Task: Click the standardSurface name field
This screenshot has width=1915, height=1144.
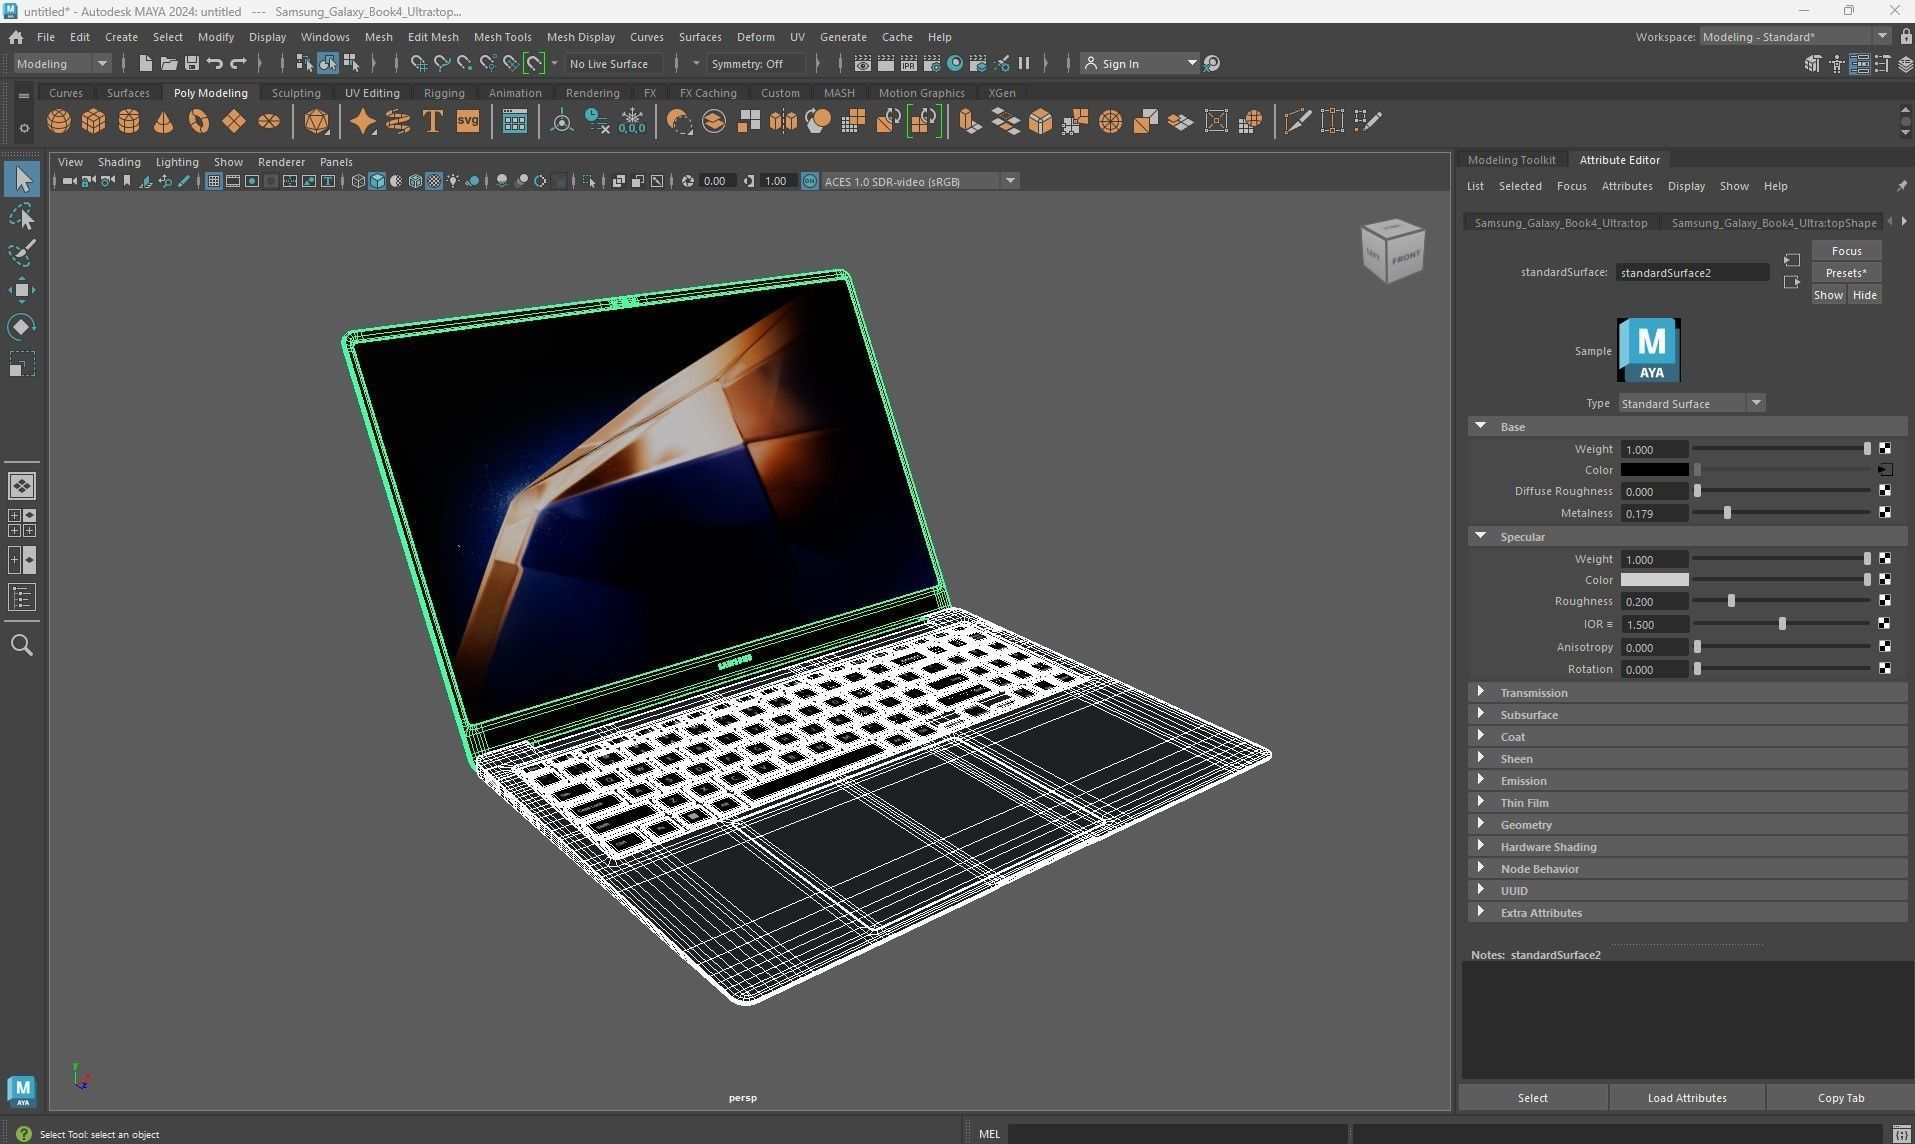Action: [x=1693, y=273]
